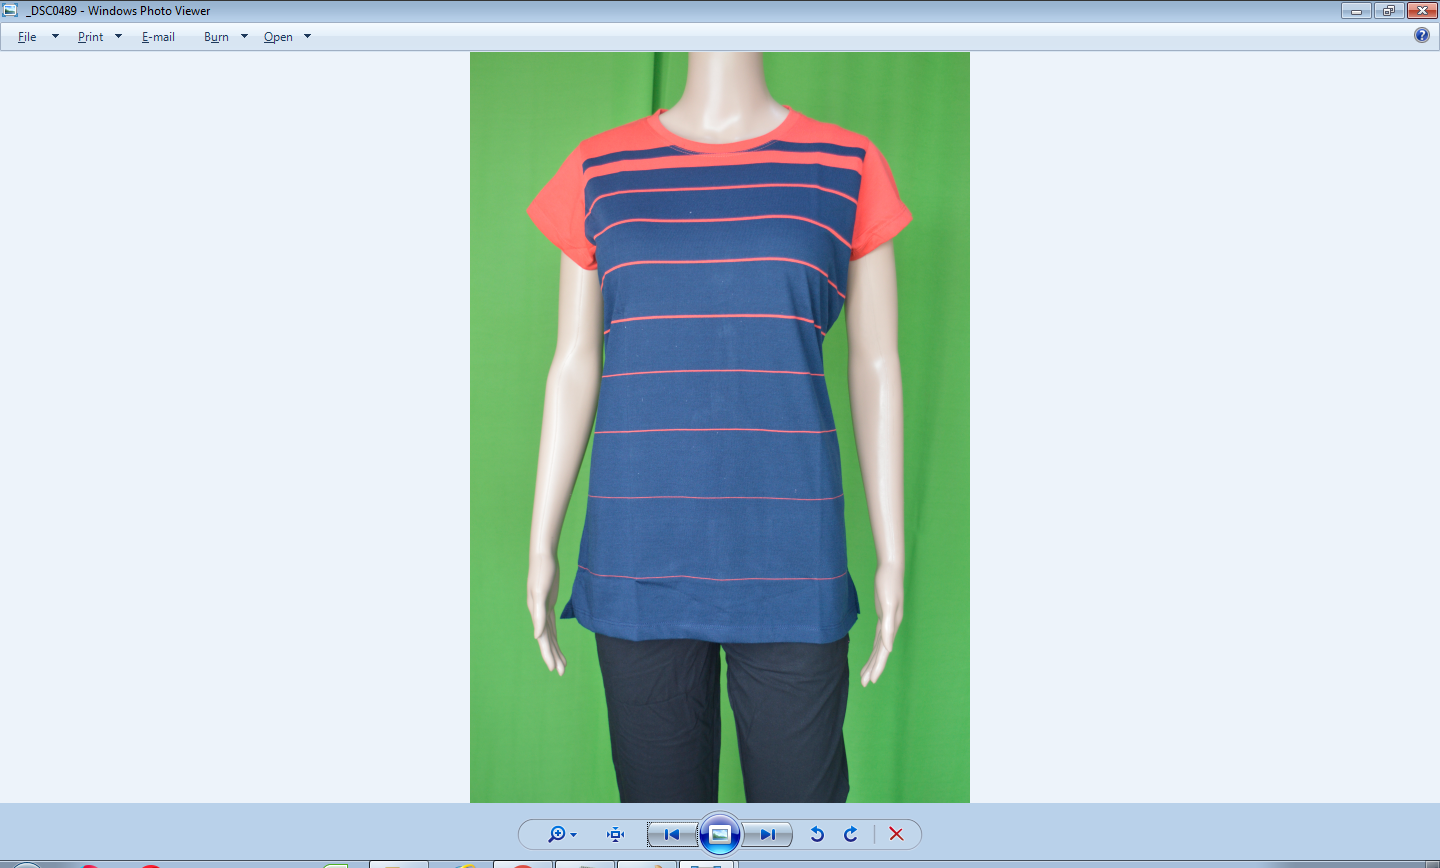Restore down the Photo Viewer window
This screenshot has width=1440, height=868.
[x=1388, y=11]
